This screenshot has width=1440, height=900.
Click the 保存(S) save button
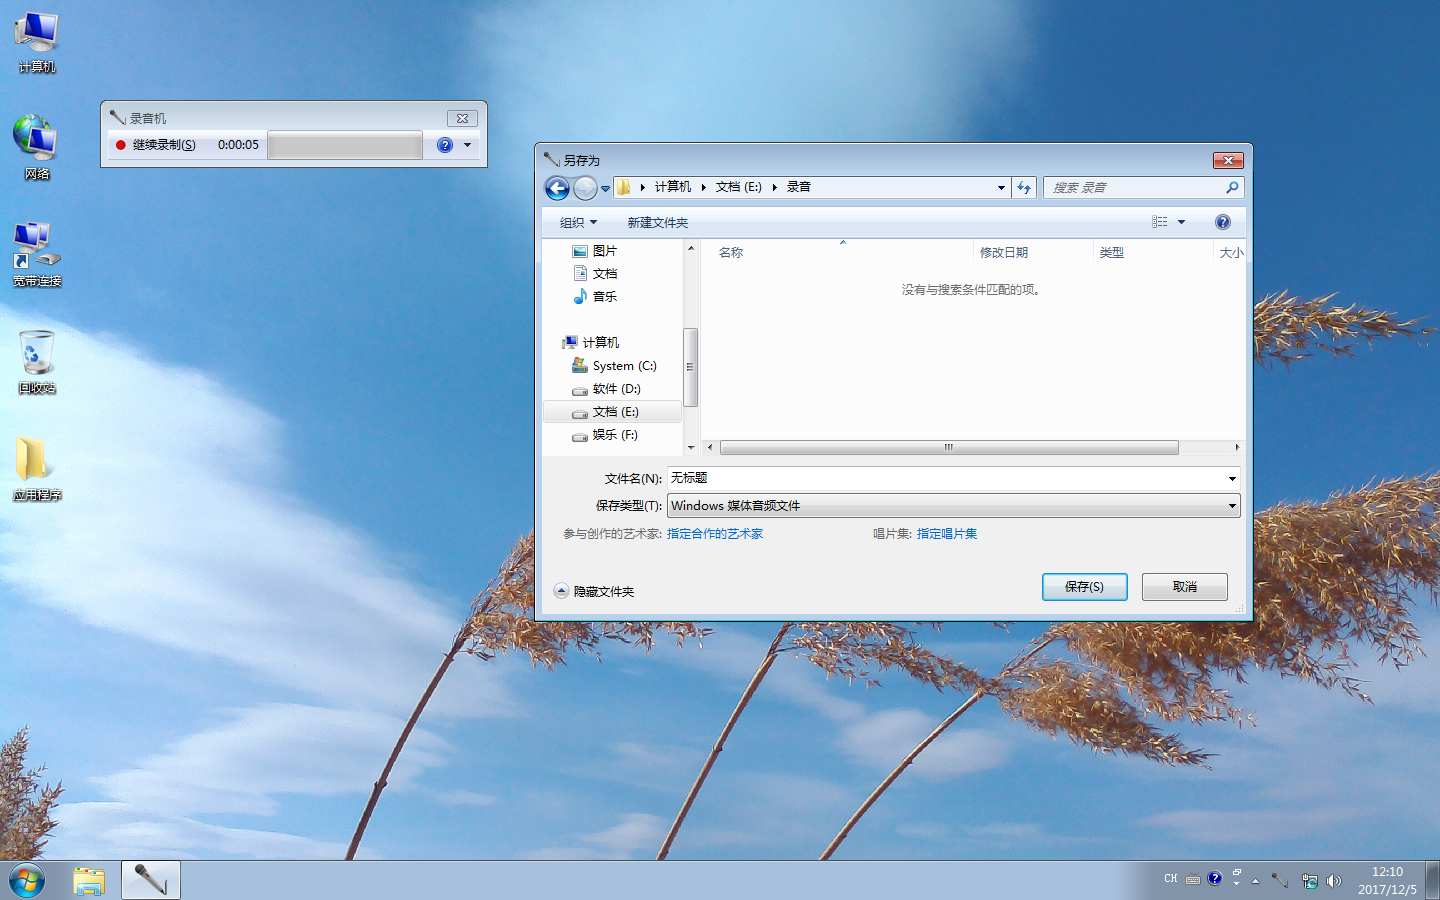[1084, 587]
